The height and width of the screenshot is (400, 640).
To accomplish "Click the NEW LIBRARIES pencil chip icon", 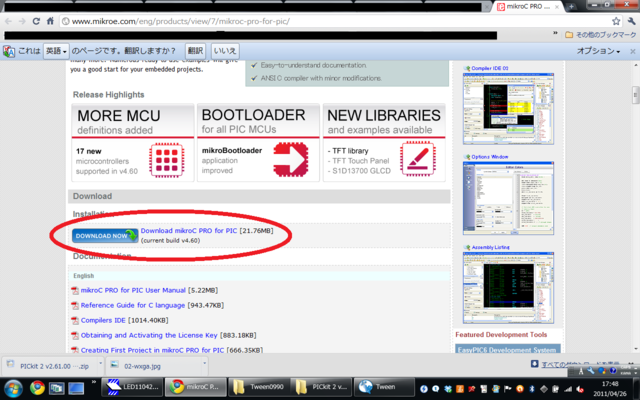I will [418, 159].
